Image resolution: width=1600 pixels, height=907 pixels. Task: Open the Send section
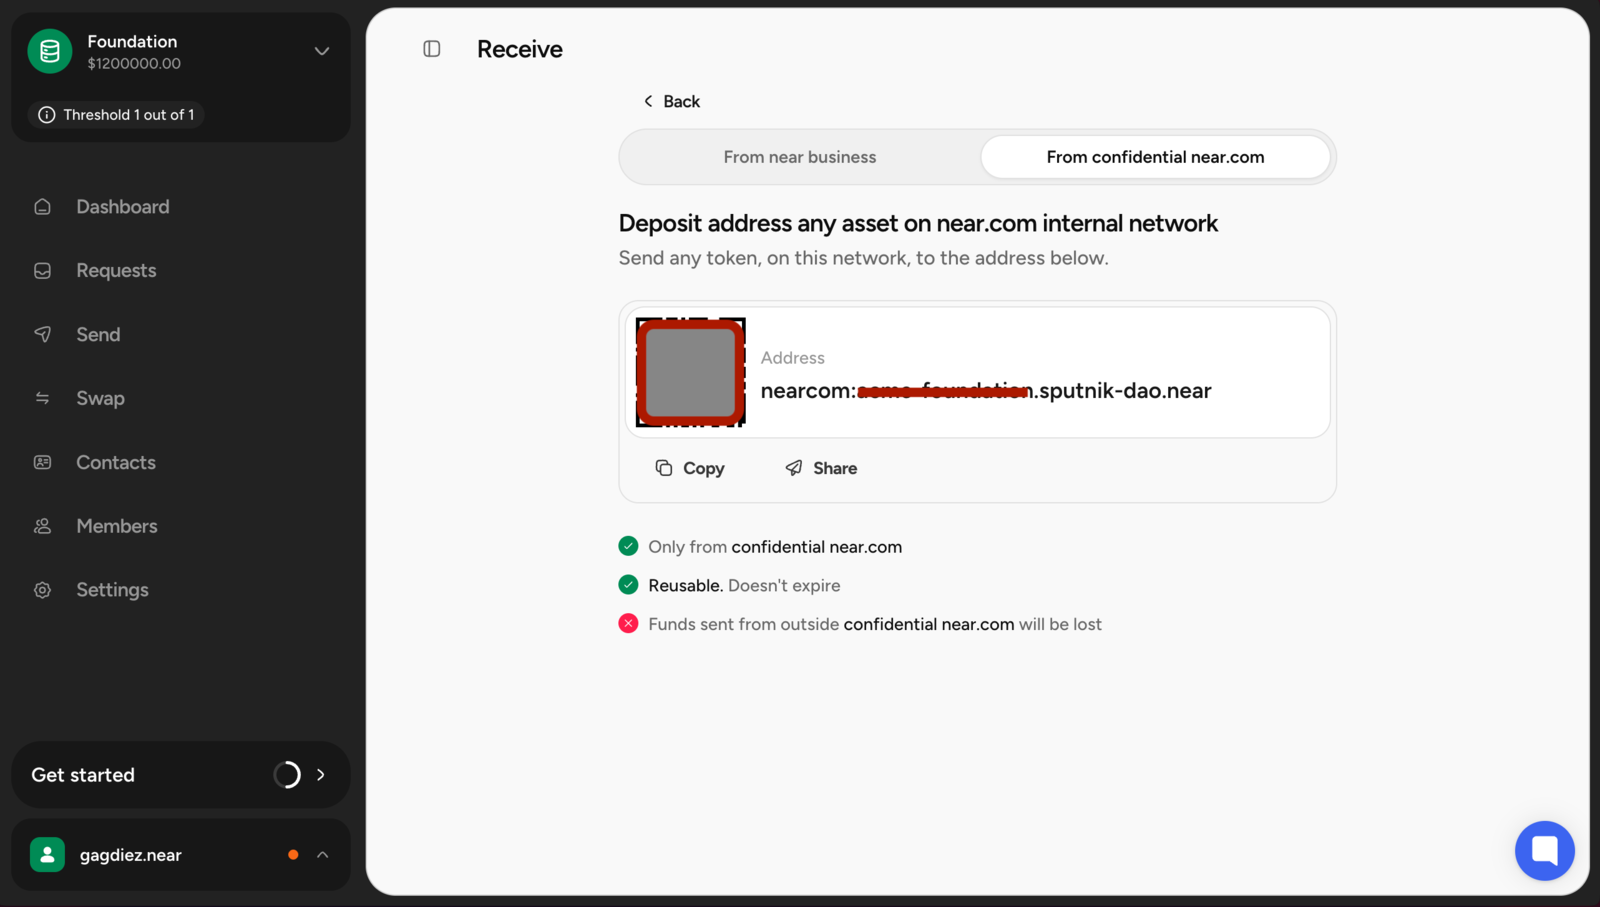(x=98, y=335)
